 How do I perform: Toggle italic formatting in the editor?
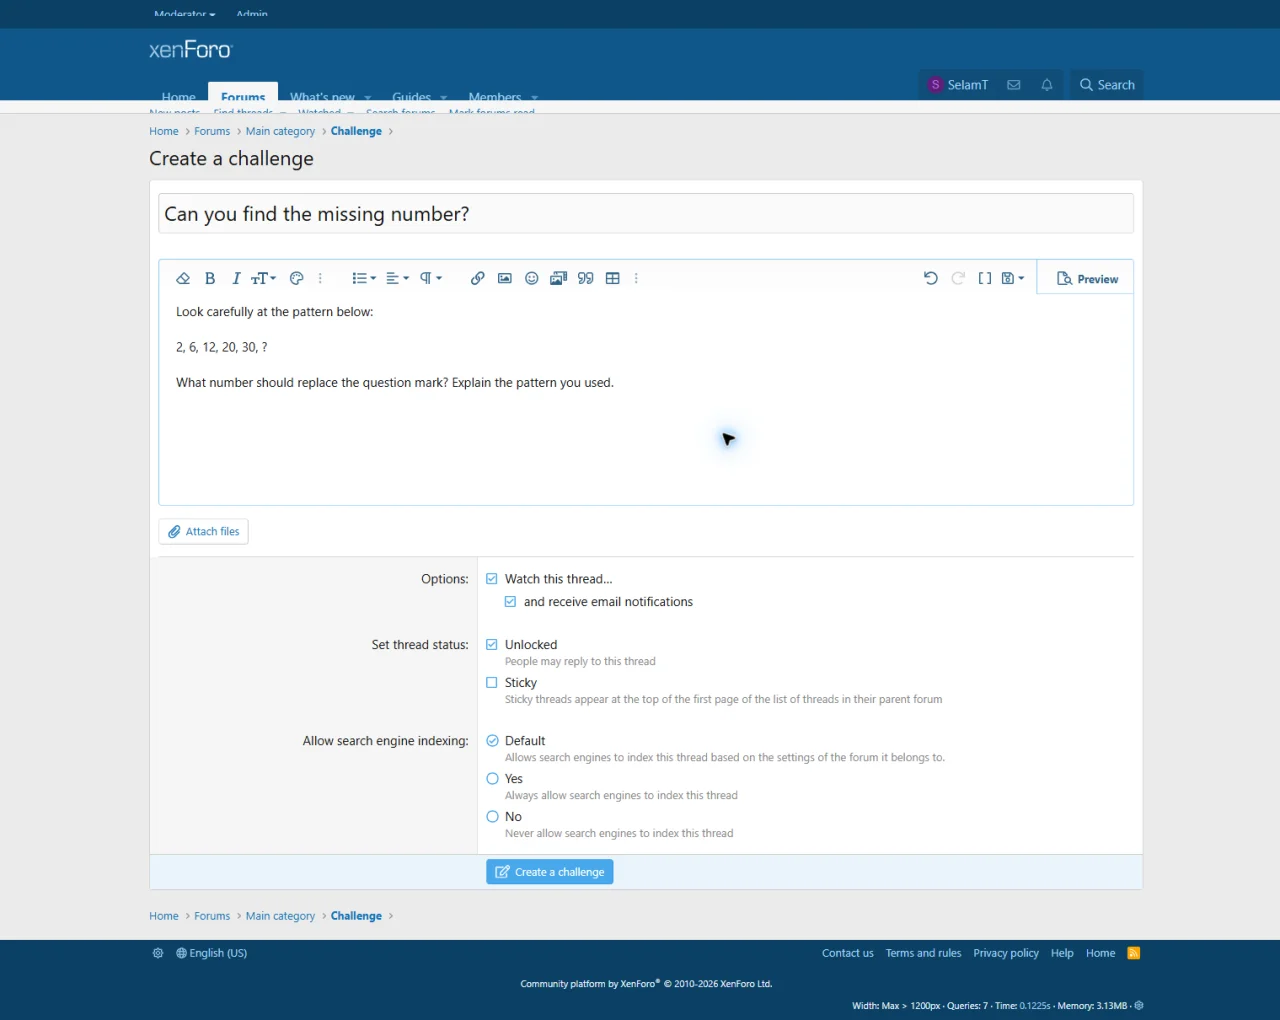(x=236, y=279)
